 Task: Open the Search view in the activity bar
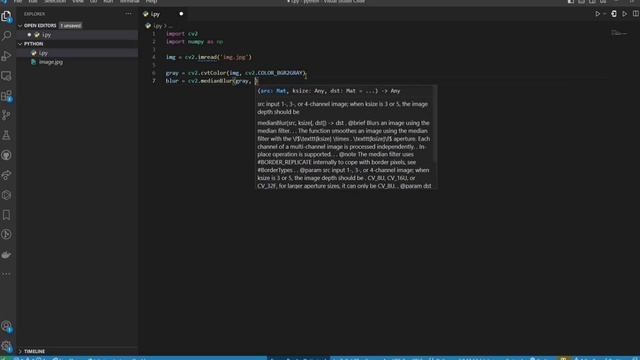coord(7,36)
